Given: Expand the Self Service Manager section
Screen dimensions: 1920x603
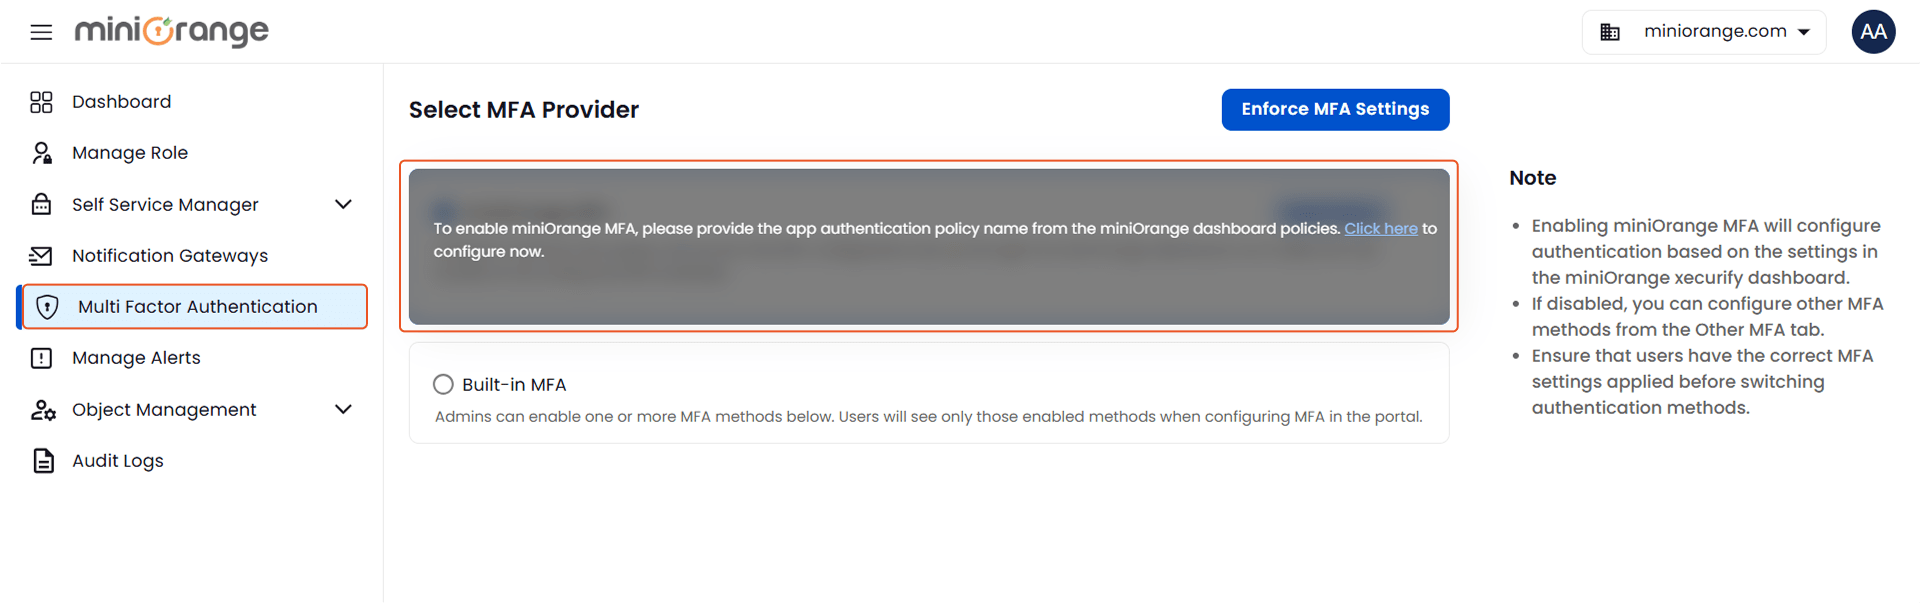Looking at the screenshot, I should tap(343, 204).
